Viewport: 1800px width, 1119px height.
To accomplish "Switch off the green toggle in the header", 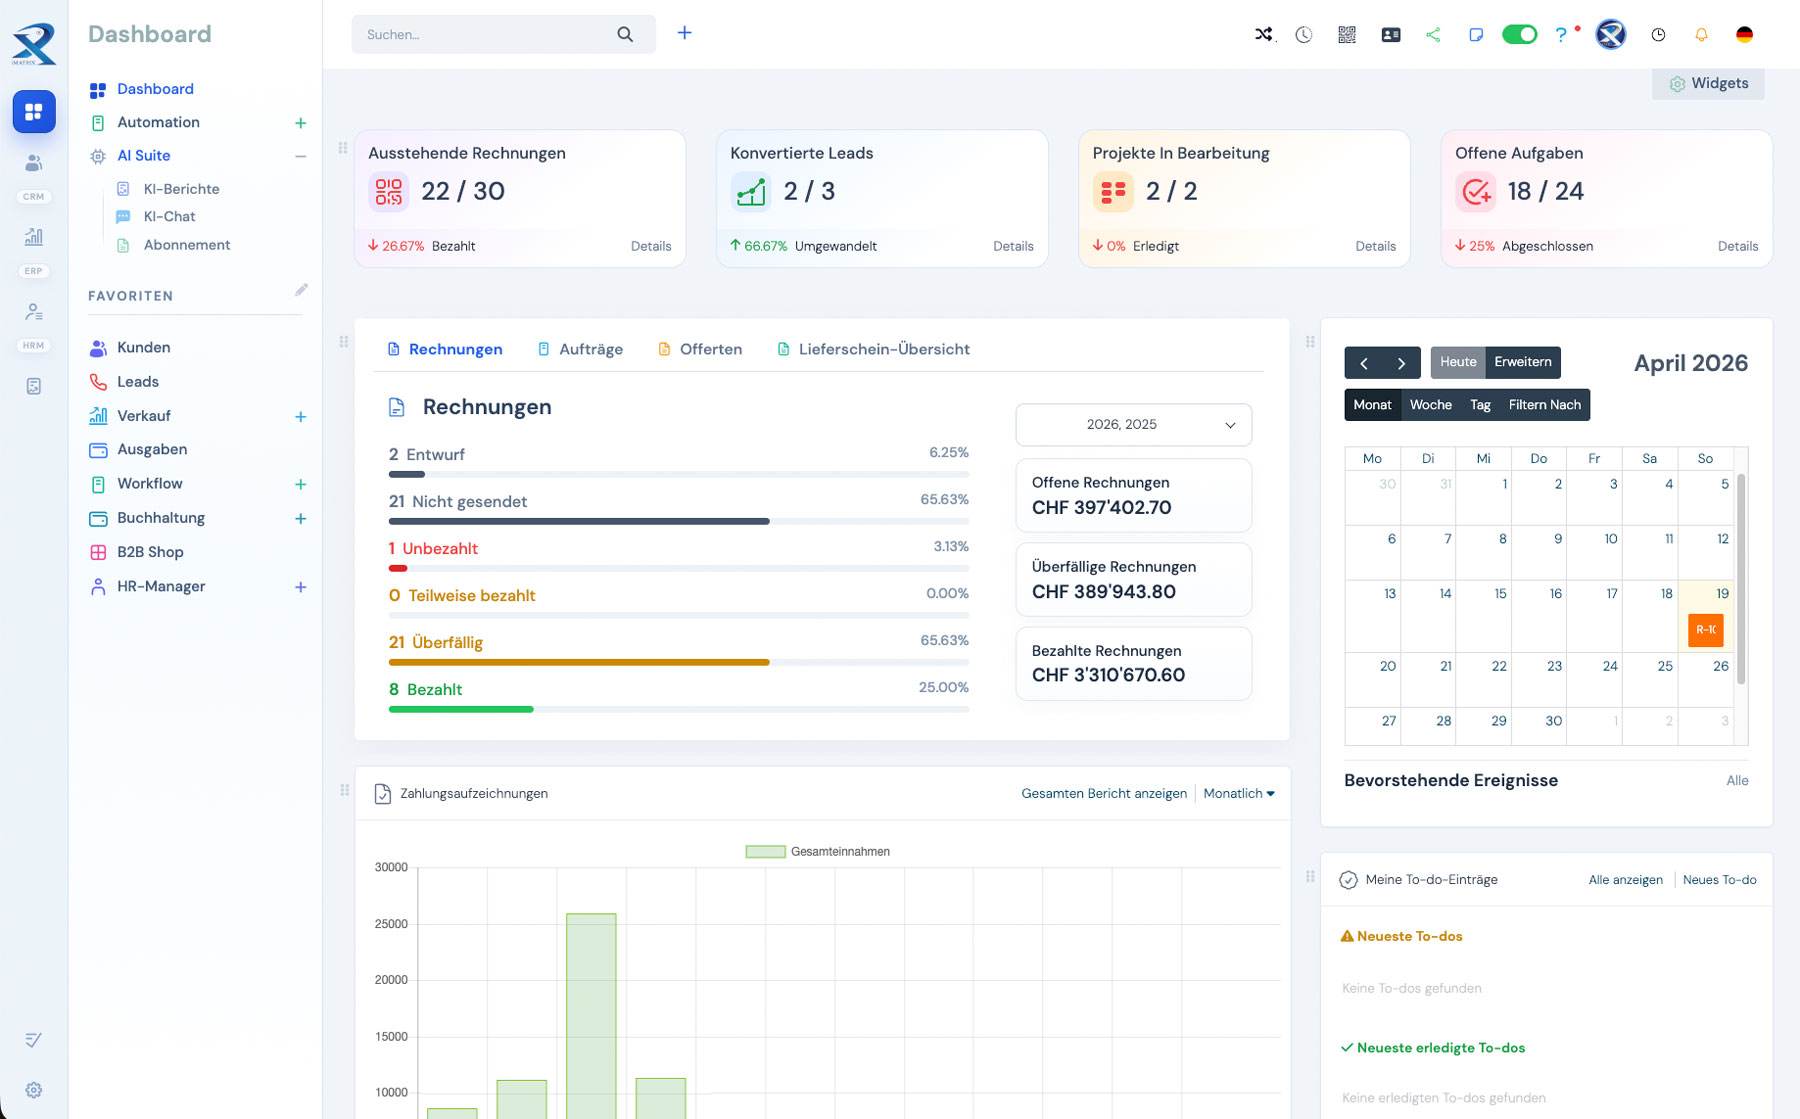I will click(1519, 34).
